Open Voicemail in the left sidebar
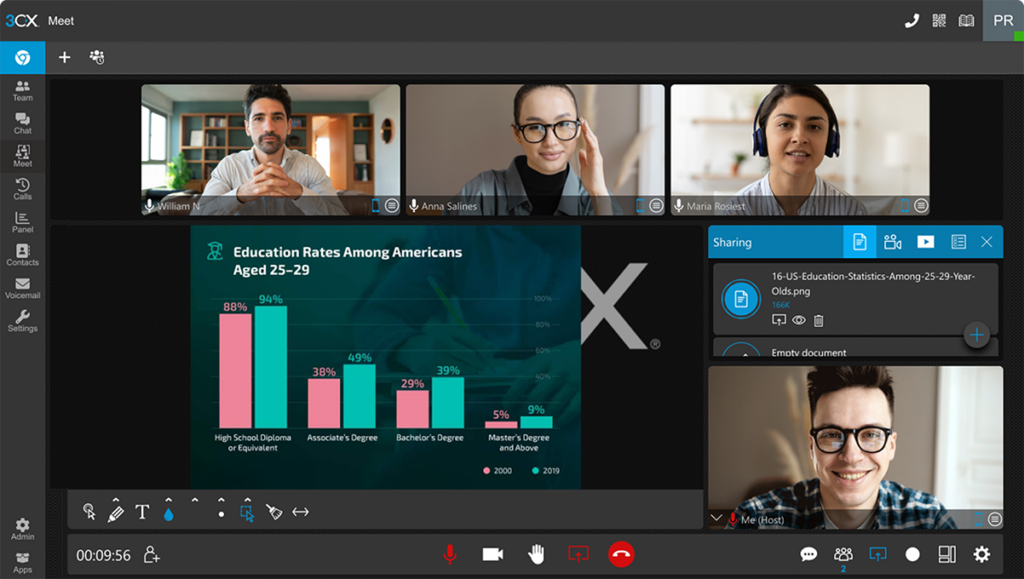Viewport: 1024px width, 579px height. 22,288
